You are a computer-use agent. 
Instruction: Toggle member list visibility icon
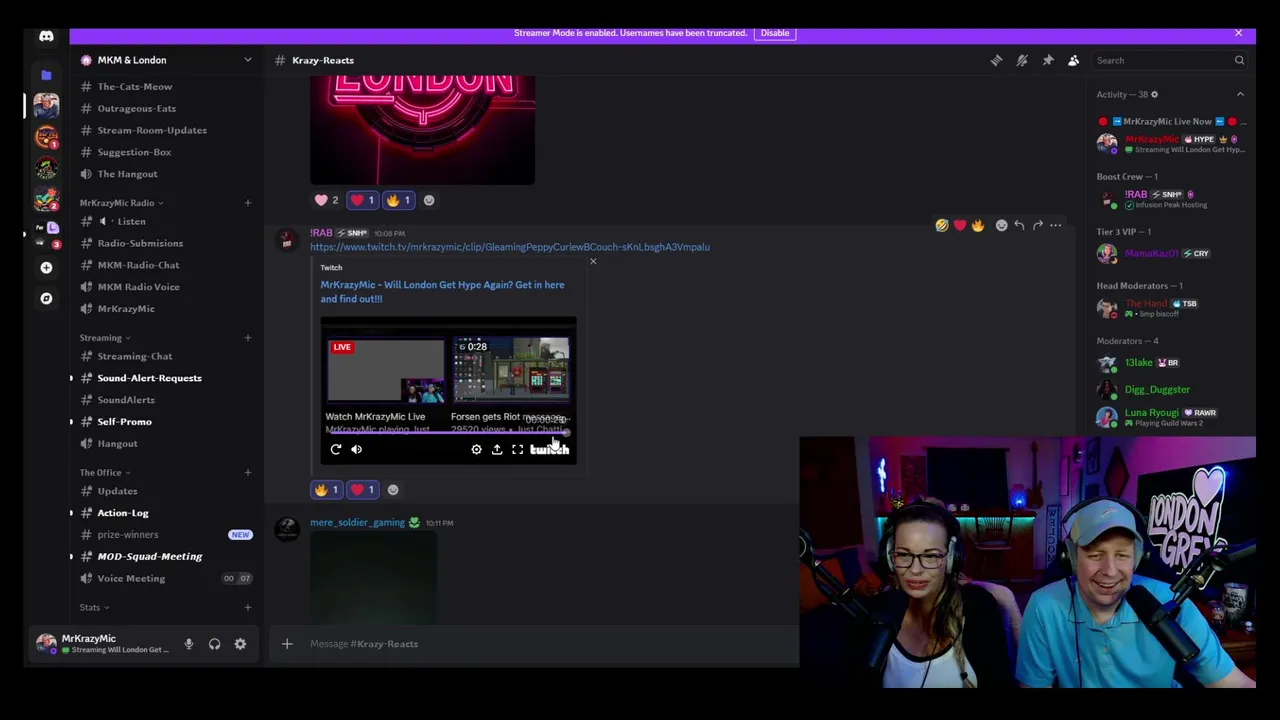click(x=1073, y=60)
